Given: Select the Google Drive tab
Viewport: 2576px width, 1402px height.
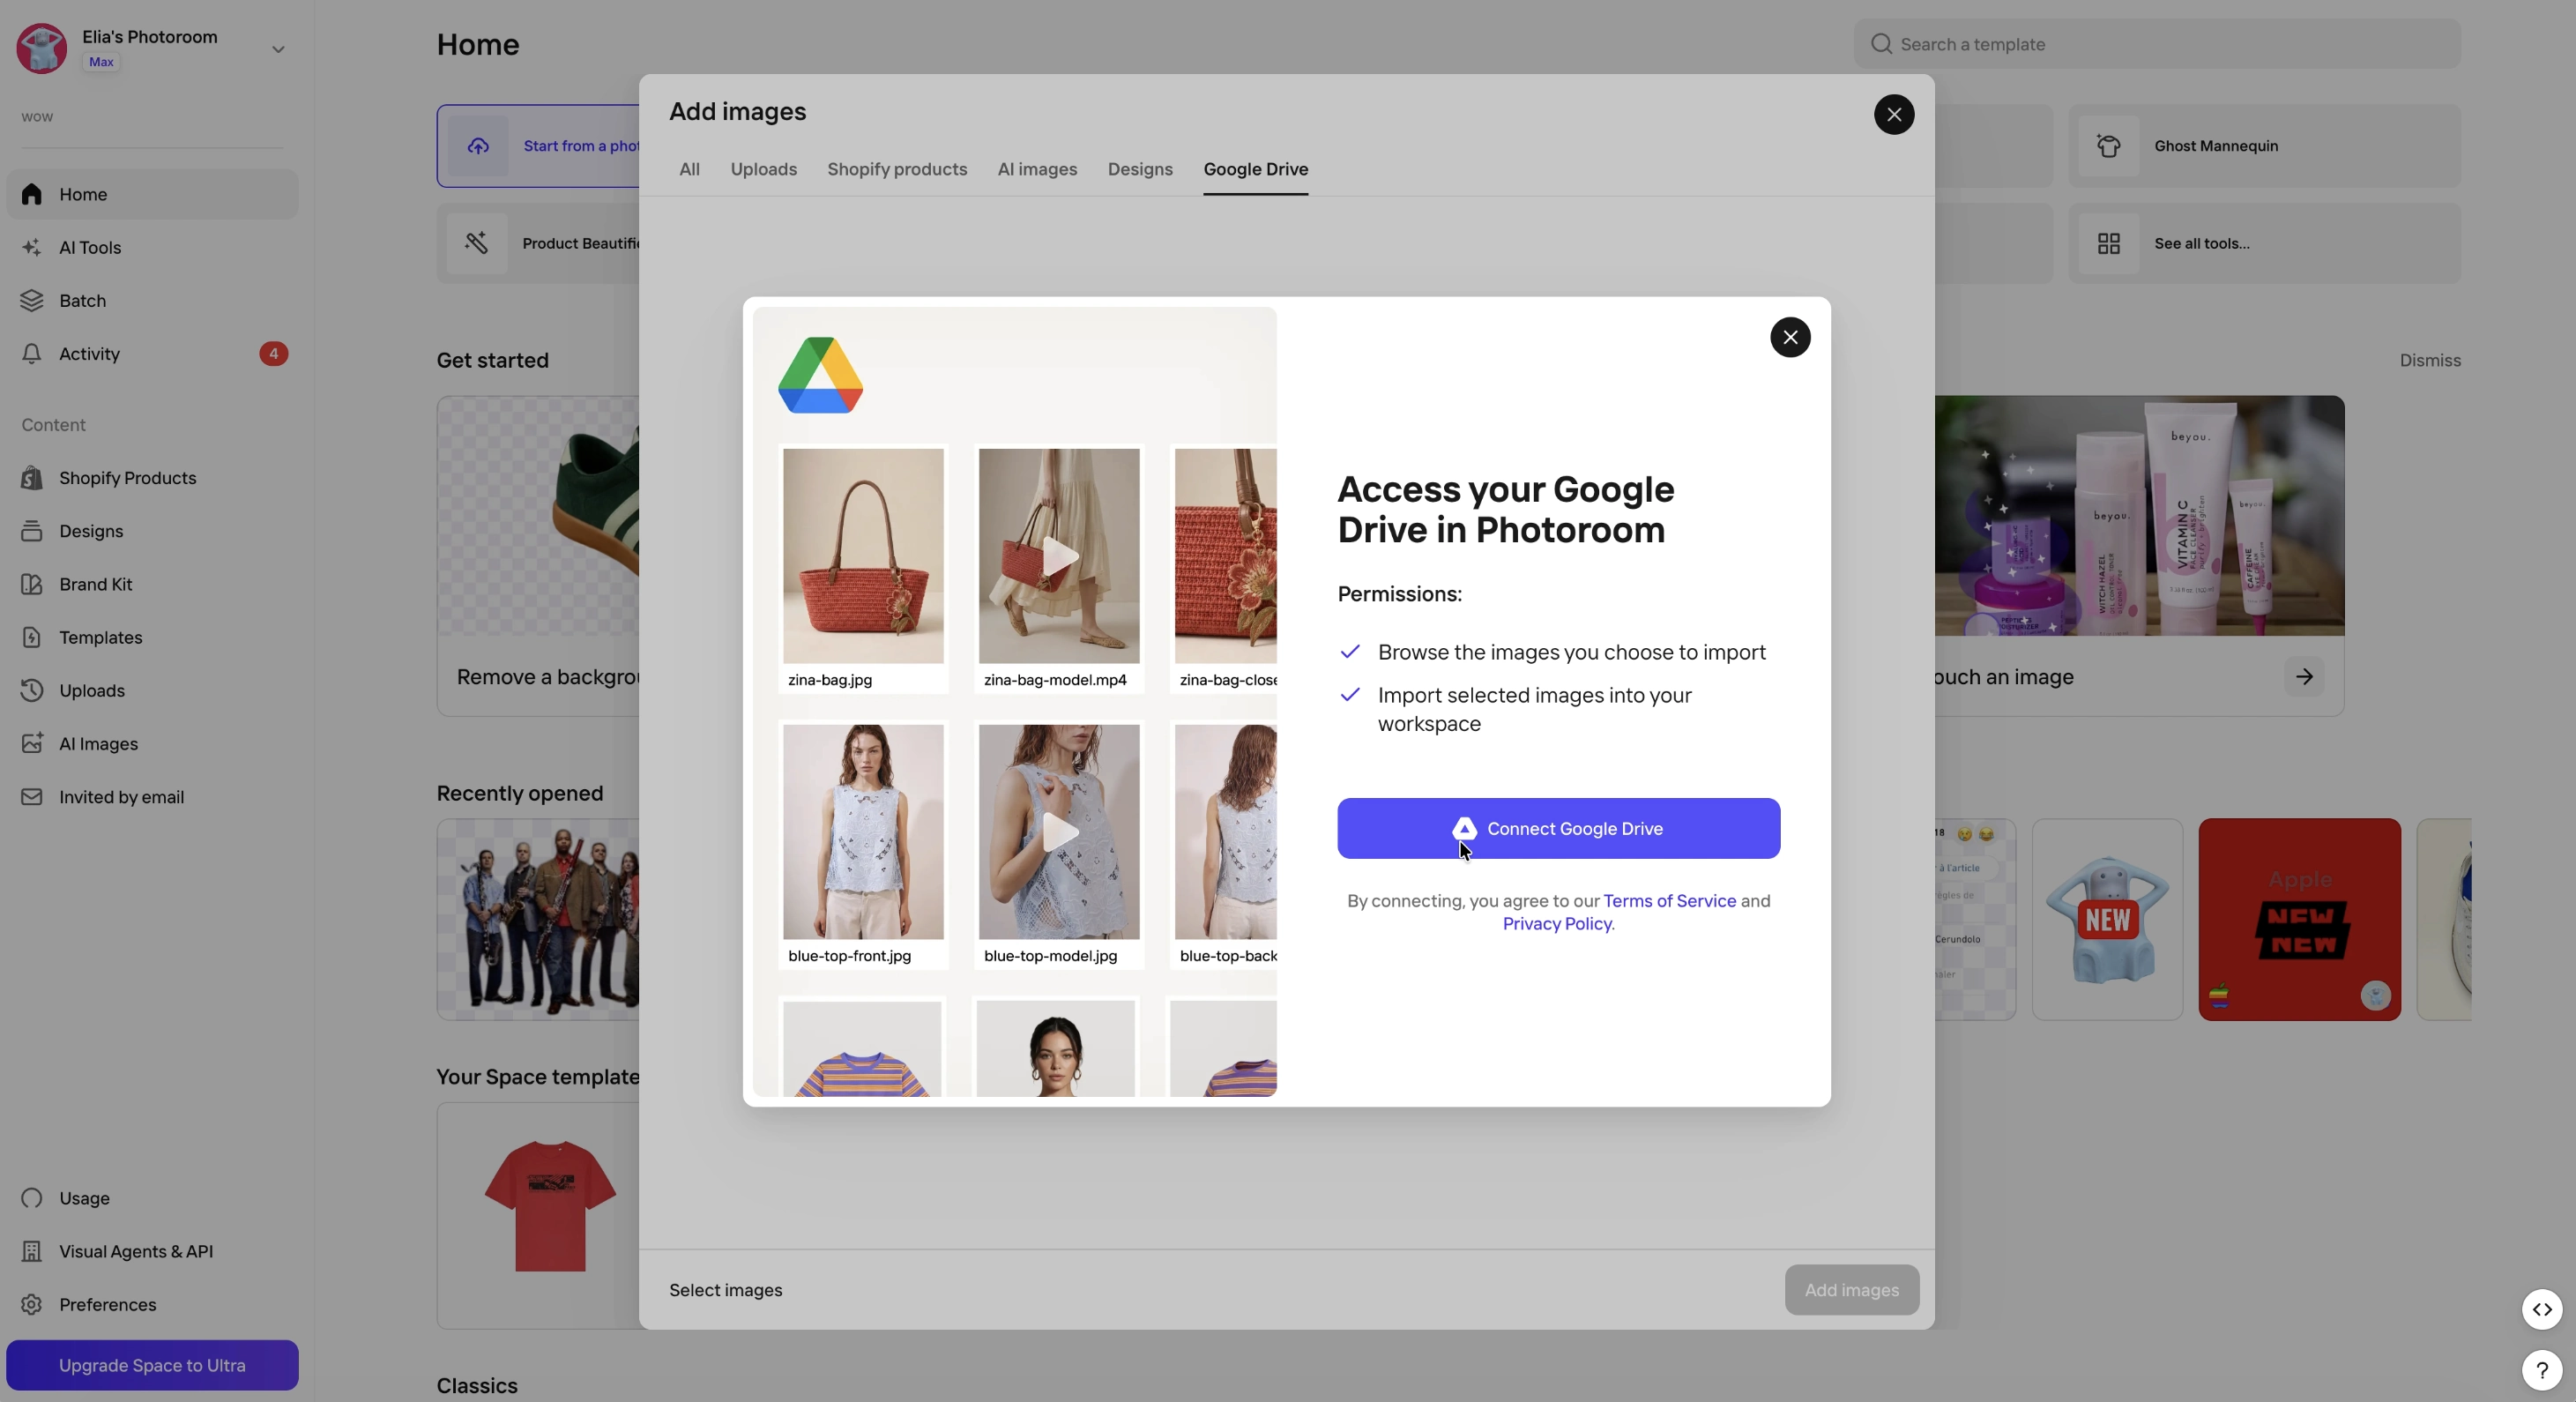Looking at the screenshot, I should pos(1256,169).
